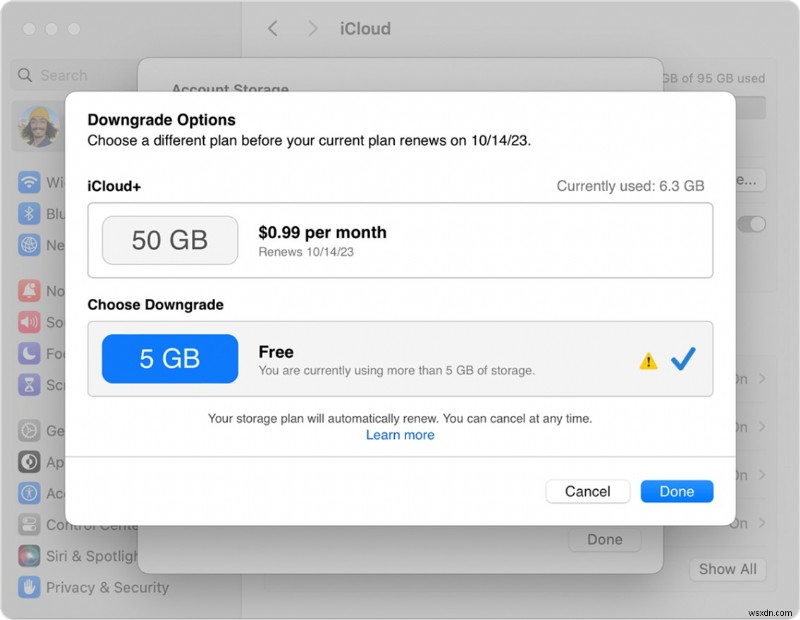Viewport: 800px width, 620px height.
Task: Click the Show All button
Action: pyautogui.click(x=728, y=569)
